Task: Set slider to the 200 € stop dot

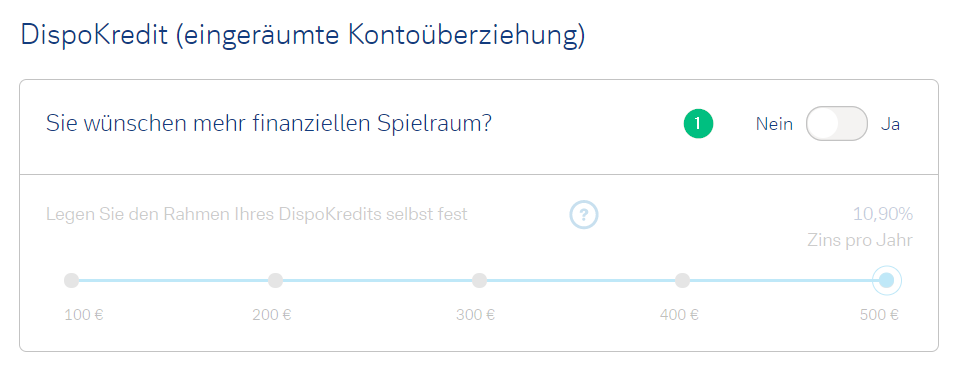Action: pyautogui.click(x=275, y=281)
